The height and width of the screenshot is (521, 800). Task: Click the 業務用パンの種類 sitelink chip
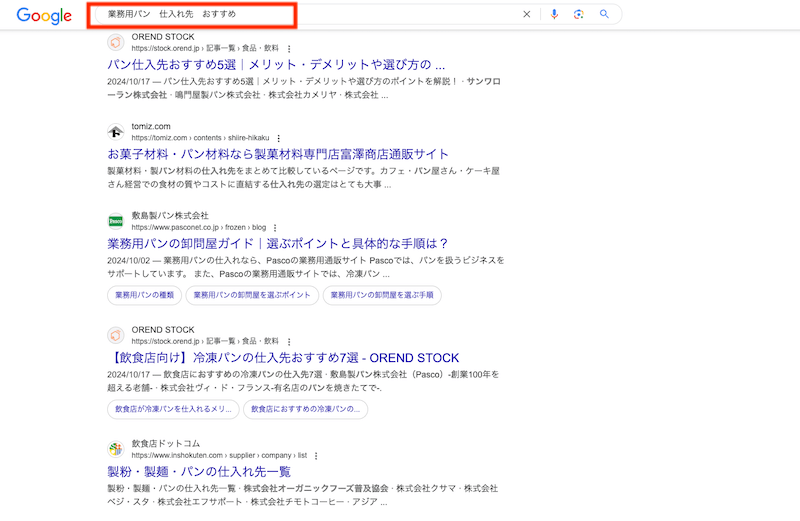(x=144, y=295)
